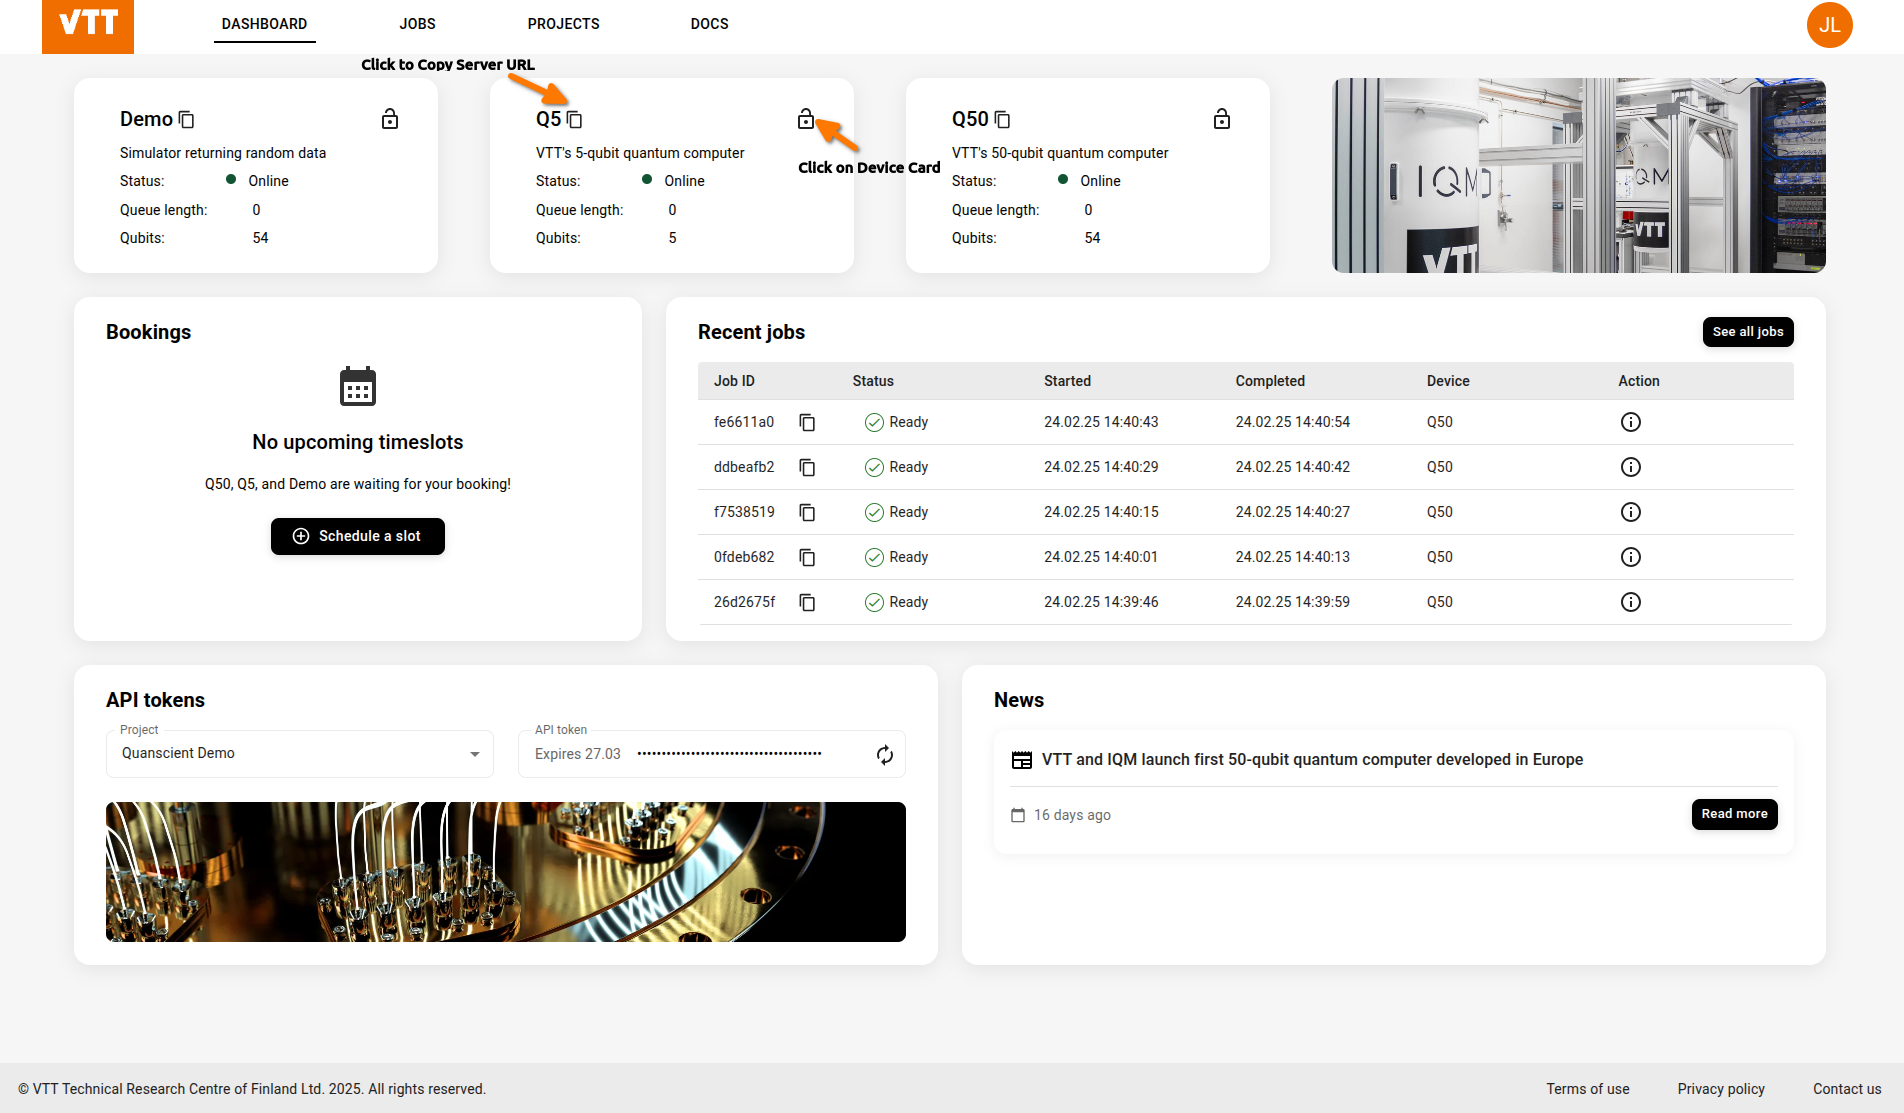Click See all jobs button
This screenshot has width=1904, height=1113.
[1748, 332]
